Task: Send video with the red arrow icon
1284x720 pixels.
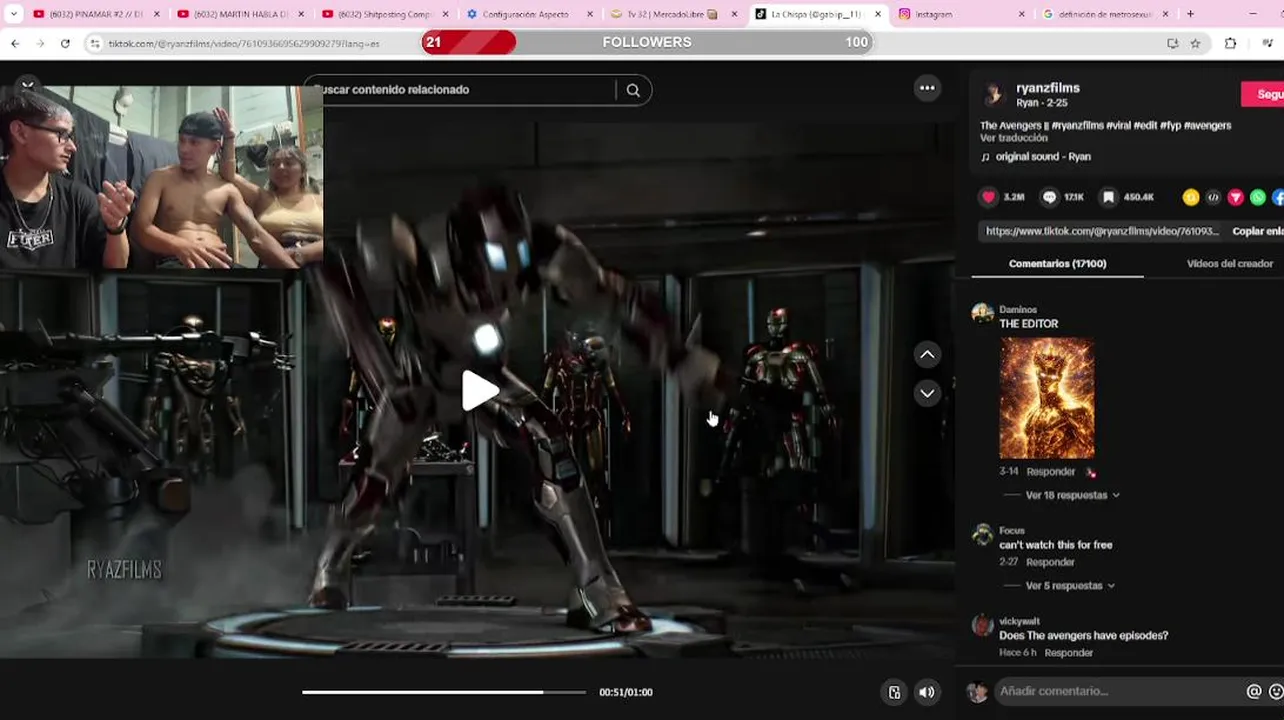Action: click(1236, 197)
